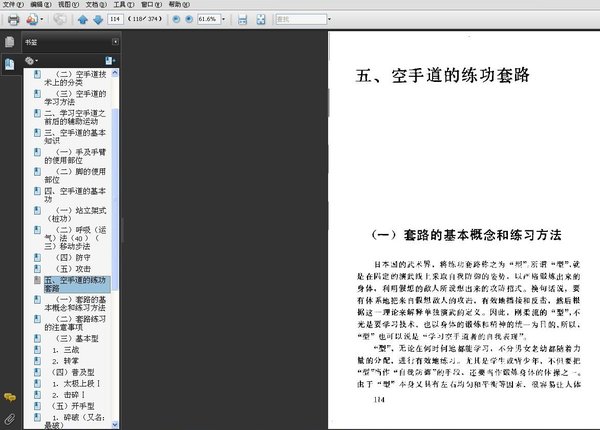Open the 帮助 menu
The image size is (600, 430).
(179, 5)
